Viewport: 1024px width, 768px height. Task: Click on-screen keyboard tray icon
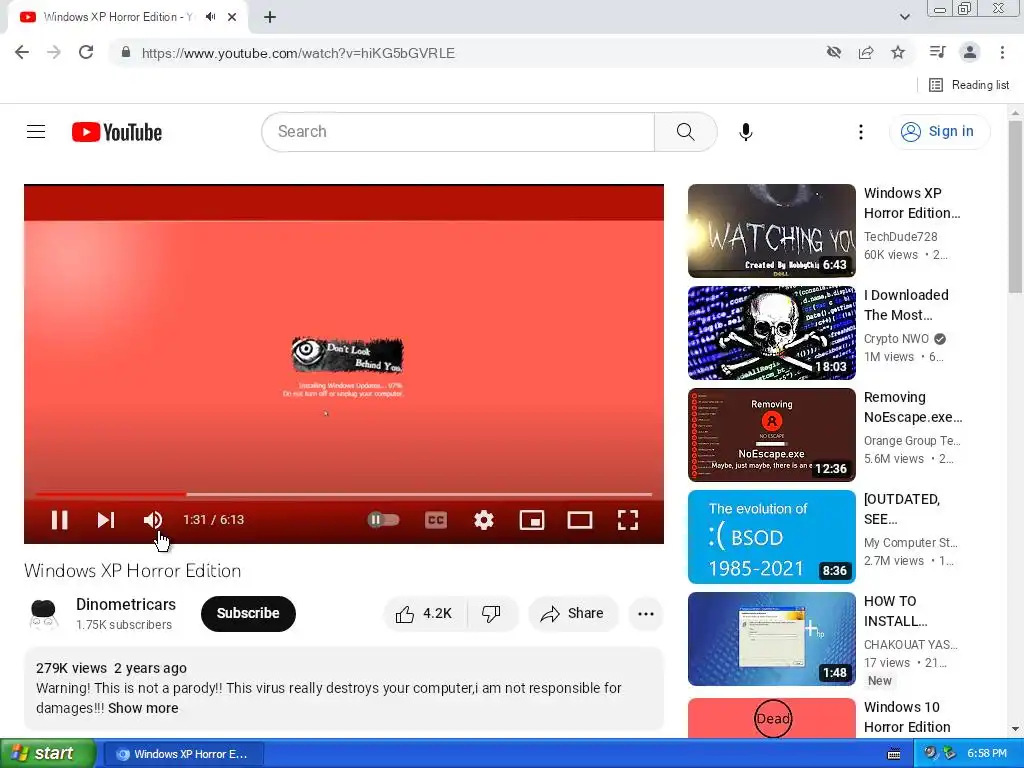click(894, 754)
